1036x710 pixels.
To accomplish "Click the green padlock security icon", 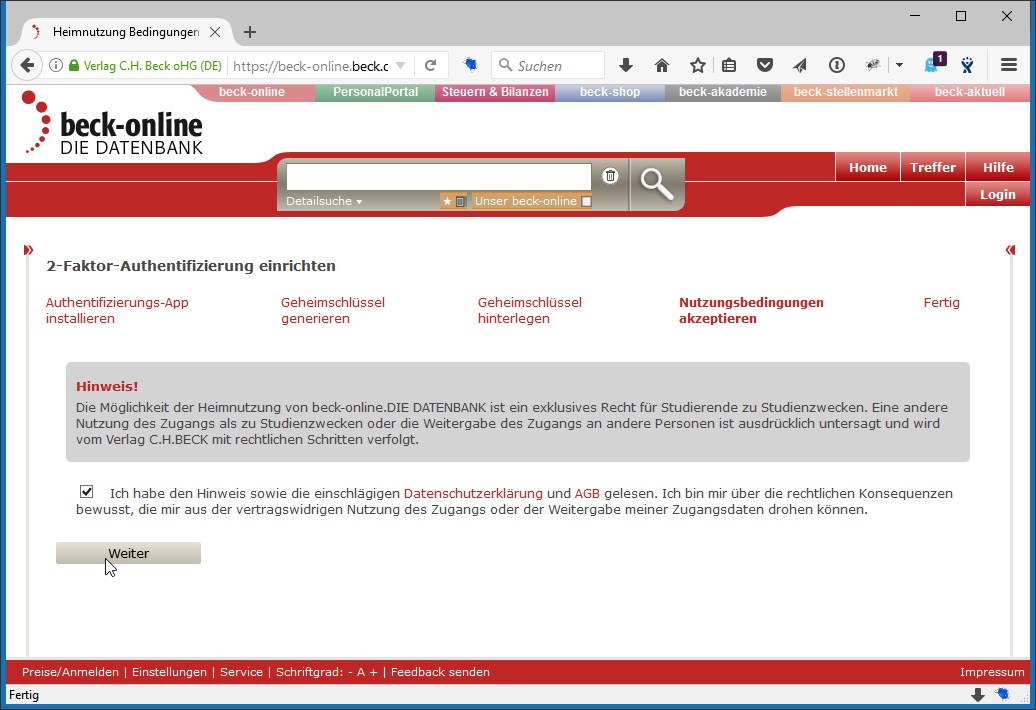I will point(74,65).
